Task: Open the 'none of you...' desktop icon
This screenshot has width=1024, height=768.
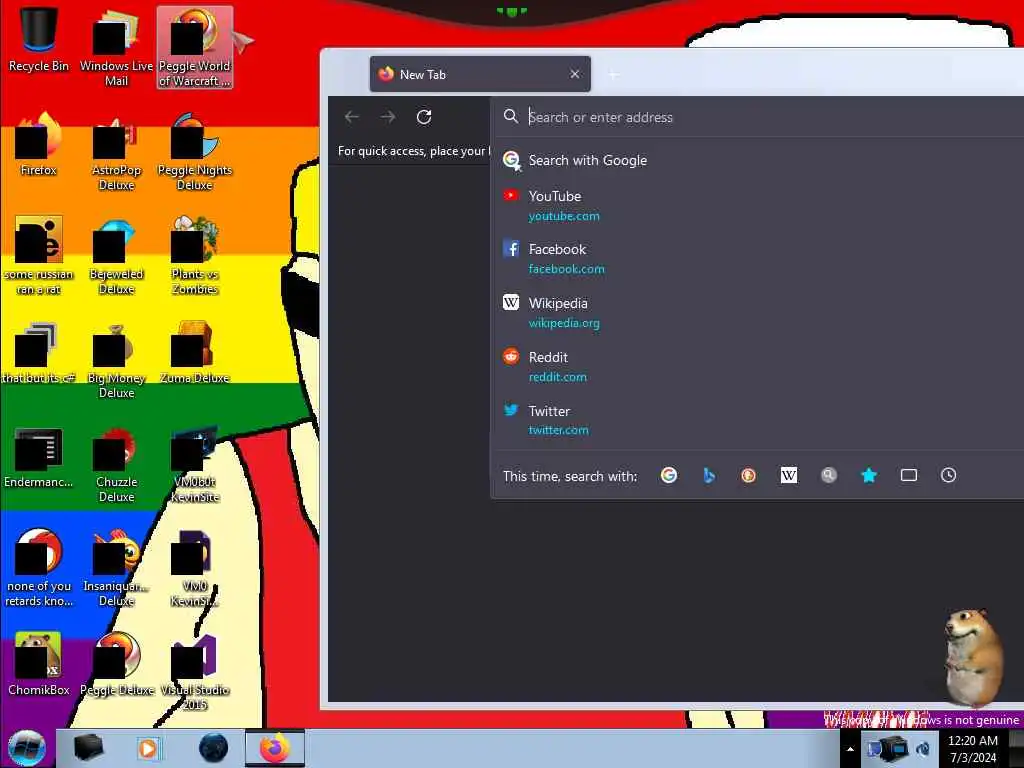Action: pos(39,568)
